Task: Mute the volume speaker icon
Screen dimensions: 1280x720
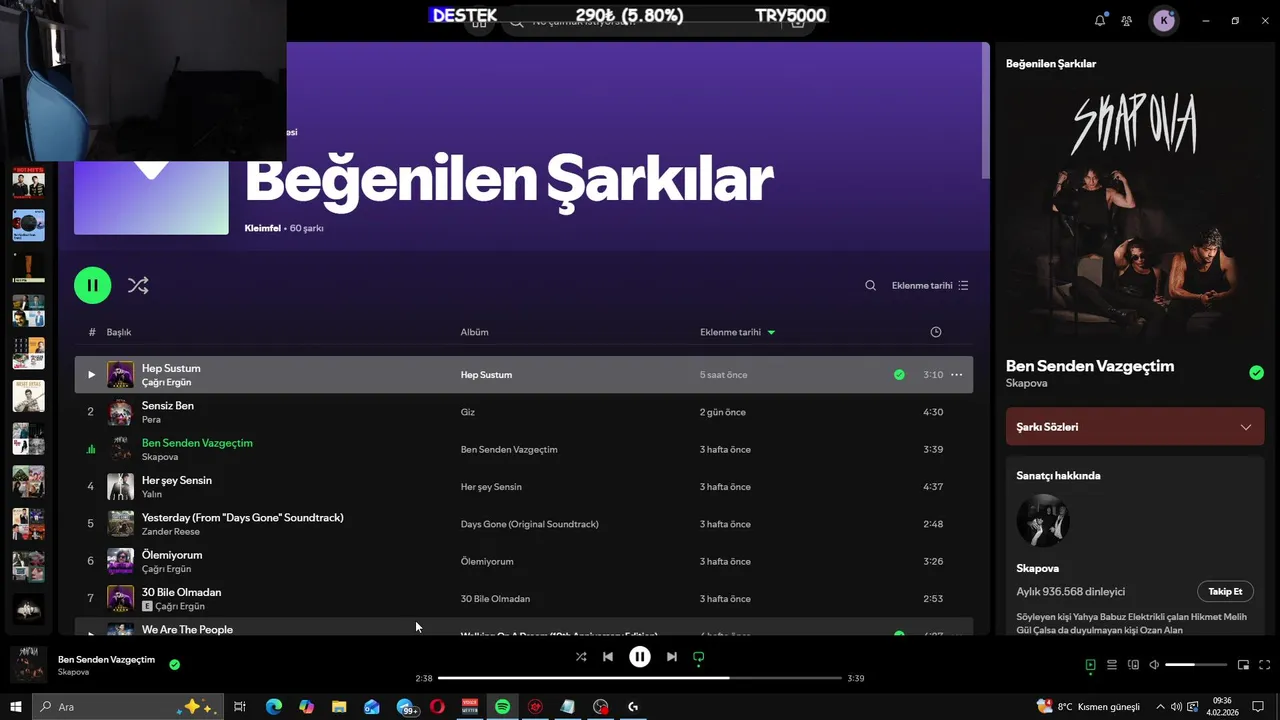Action: 1154,665
